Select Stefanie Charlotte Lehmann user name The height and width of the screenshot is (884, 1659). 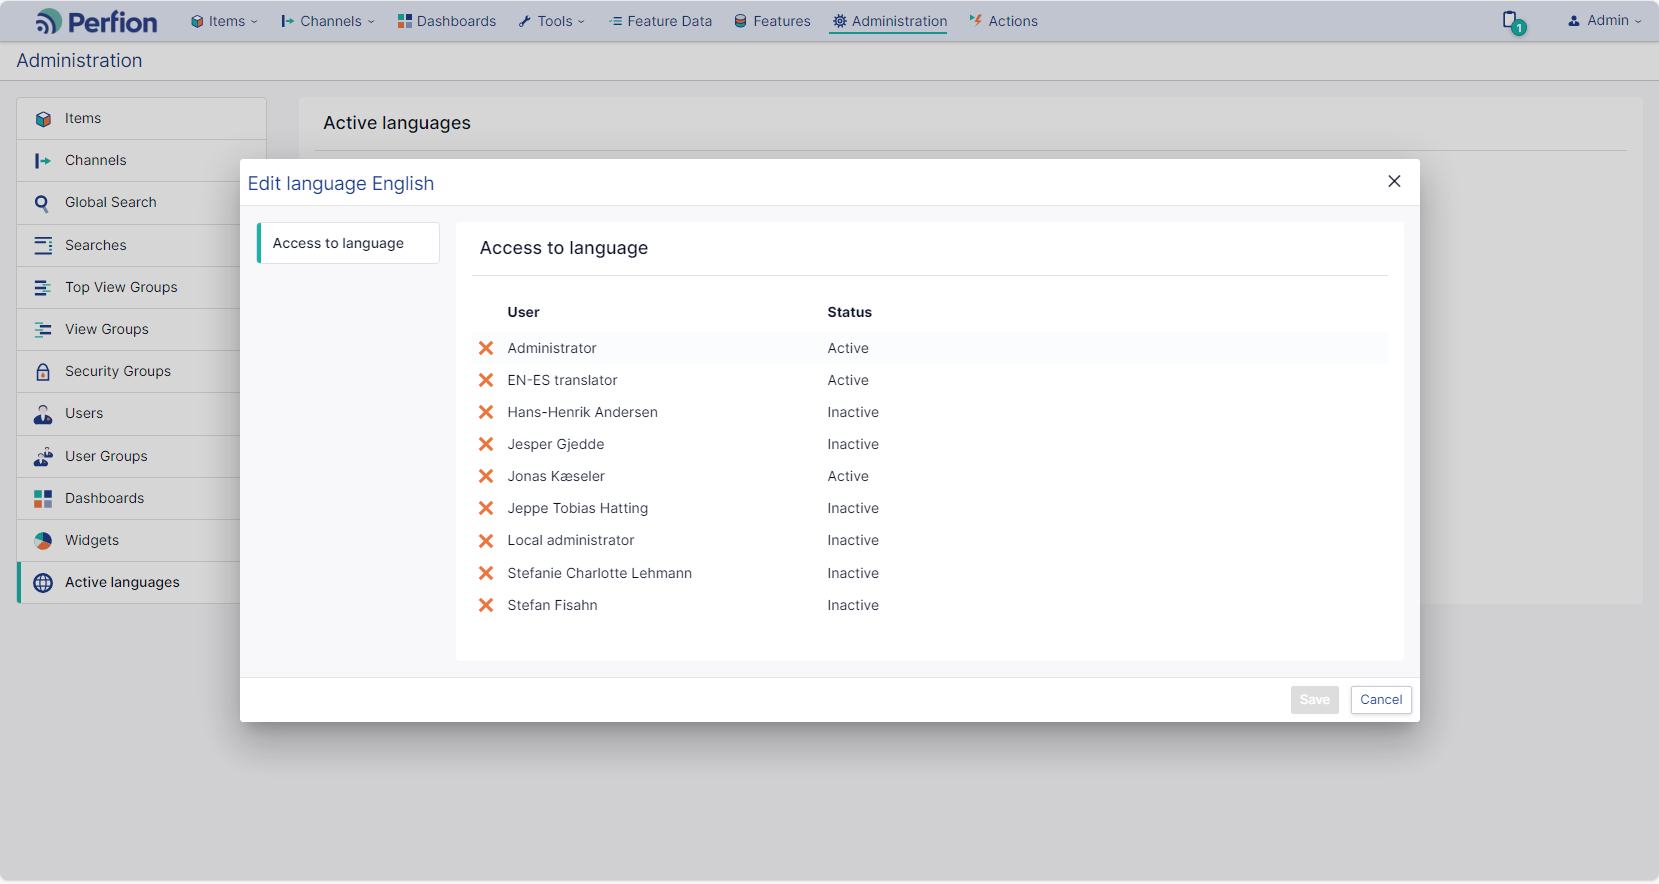[600, 573]
